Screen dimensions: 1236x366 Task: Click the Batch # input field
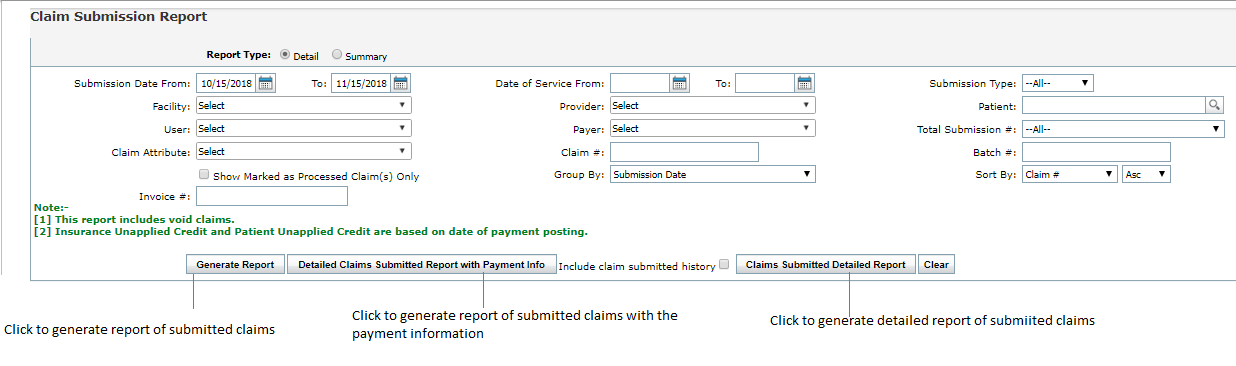tap(1096, 151)
